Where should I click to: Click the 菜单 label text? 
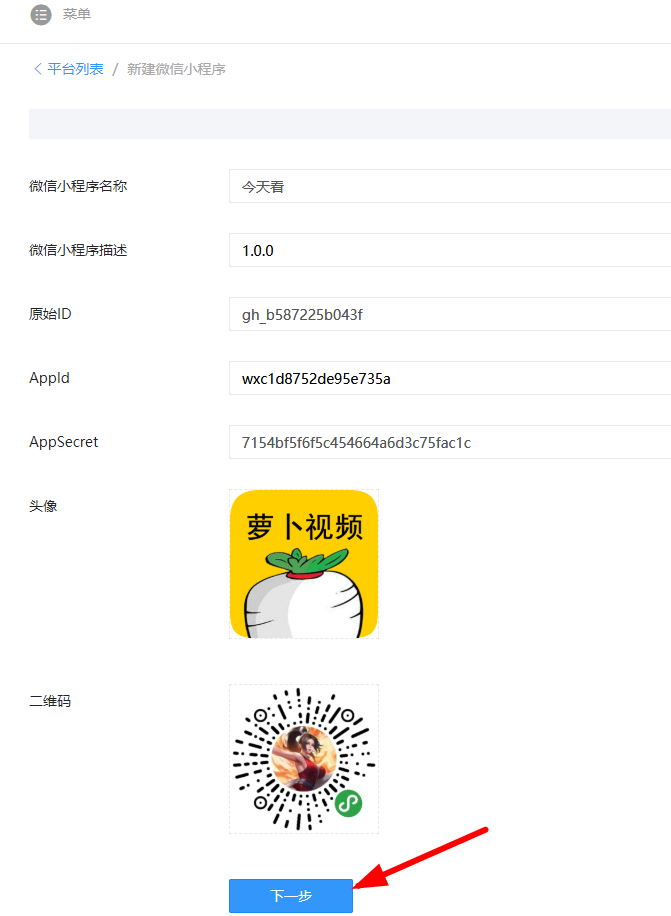point(77,14)
